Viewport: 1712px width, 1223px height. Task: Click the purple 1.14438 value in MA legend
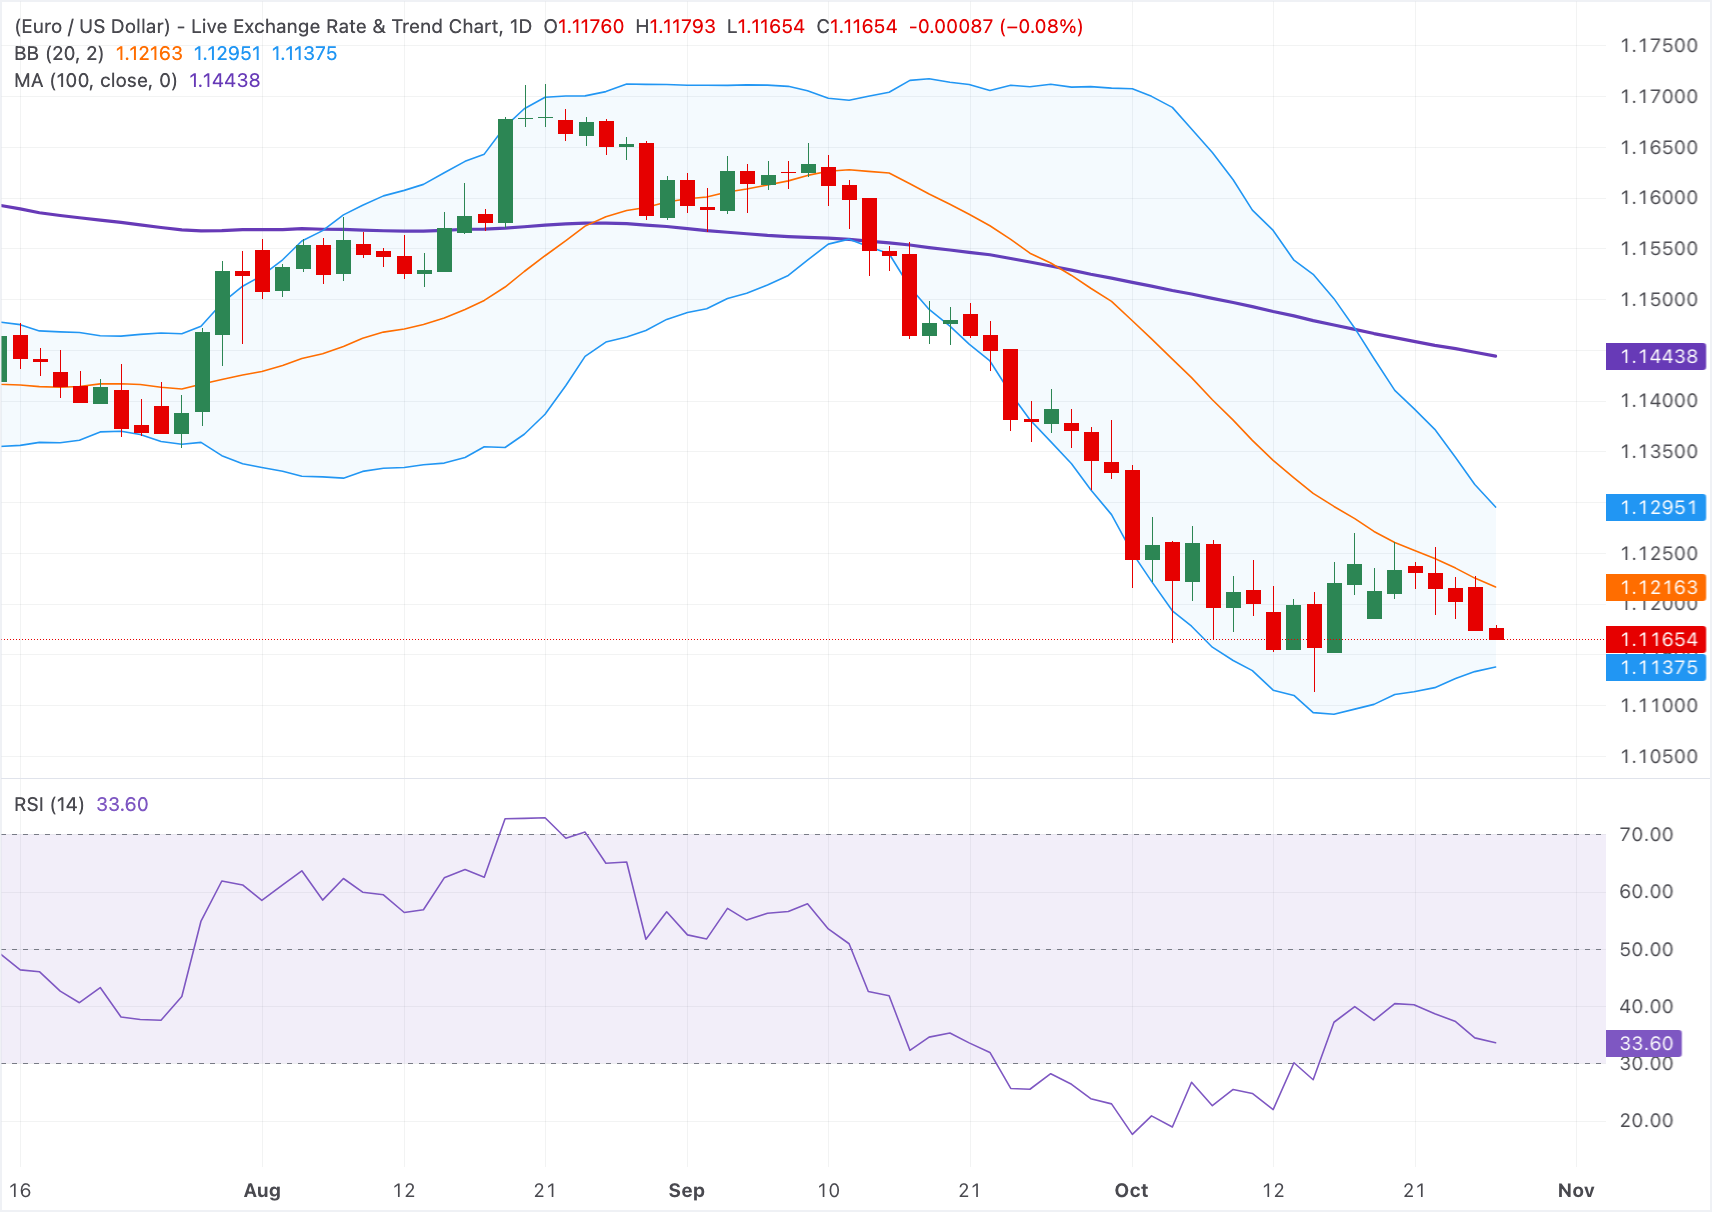click(x=225, y=81)
